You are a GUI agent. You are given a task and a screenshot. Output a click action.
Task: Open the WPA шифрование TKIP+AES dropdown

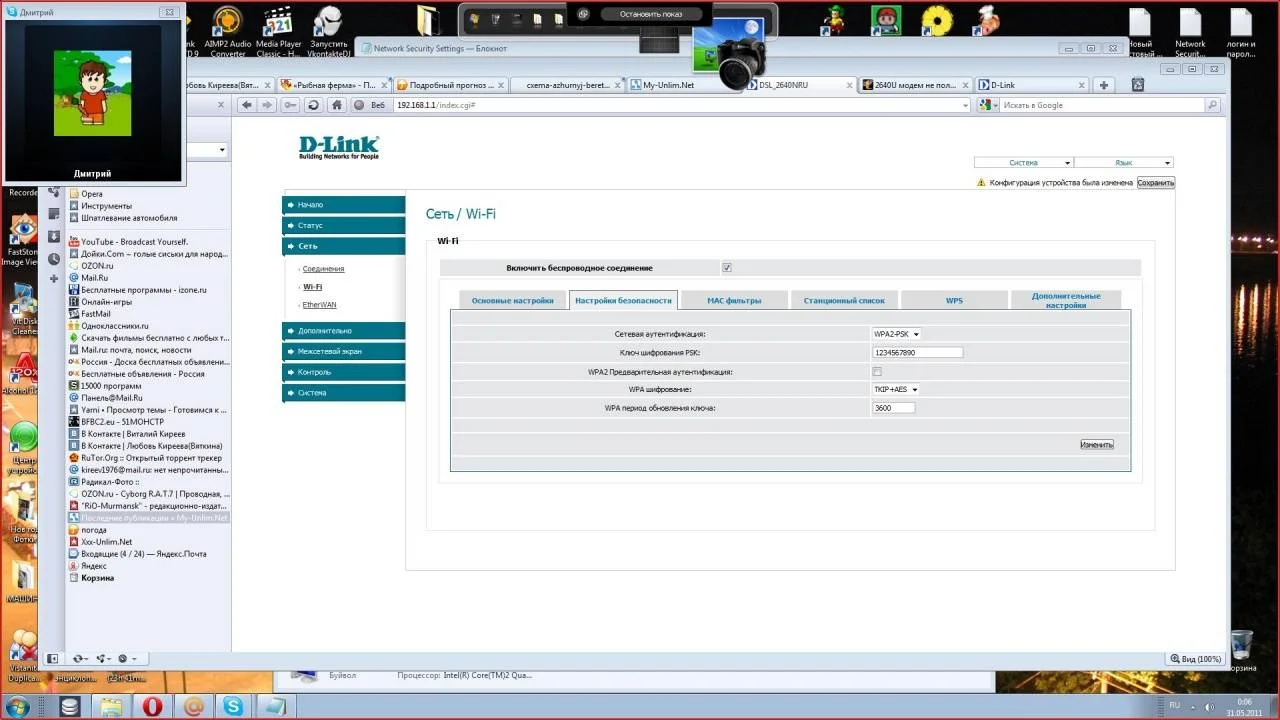click(895, 389)
